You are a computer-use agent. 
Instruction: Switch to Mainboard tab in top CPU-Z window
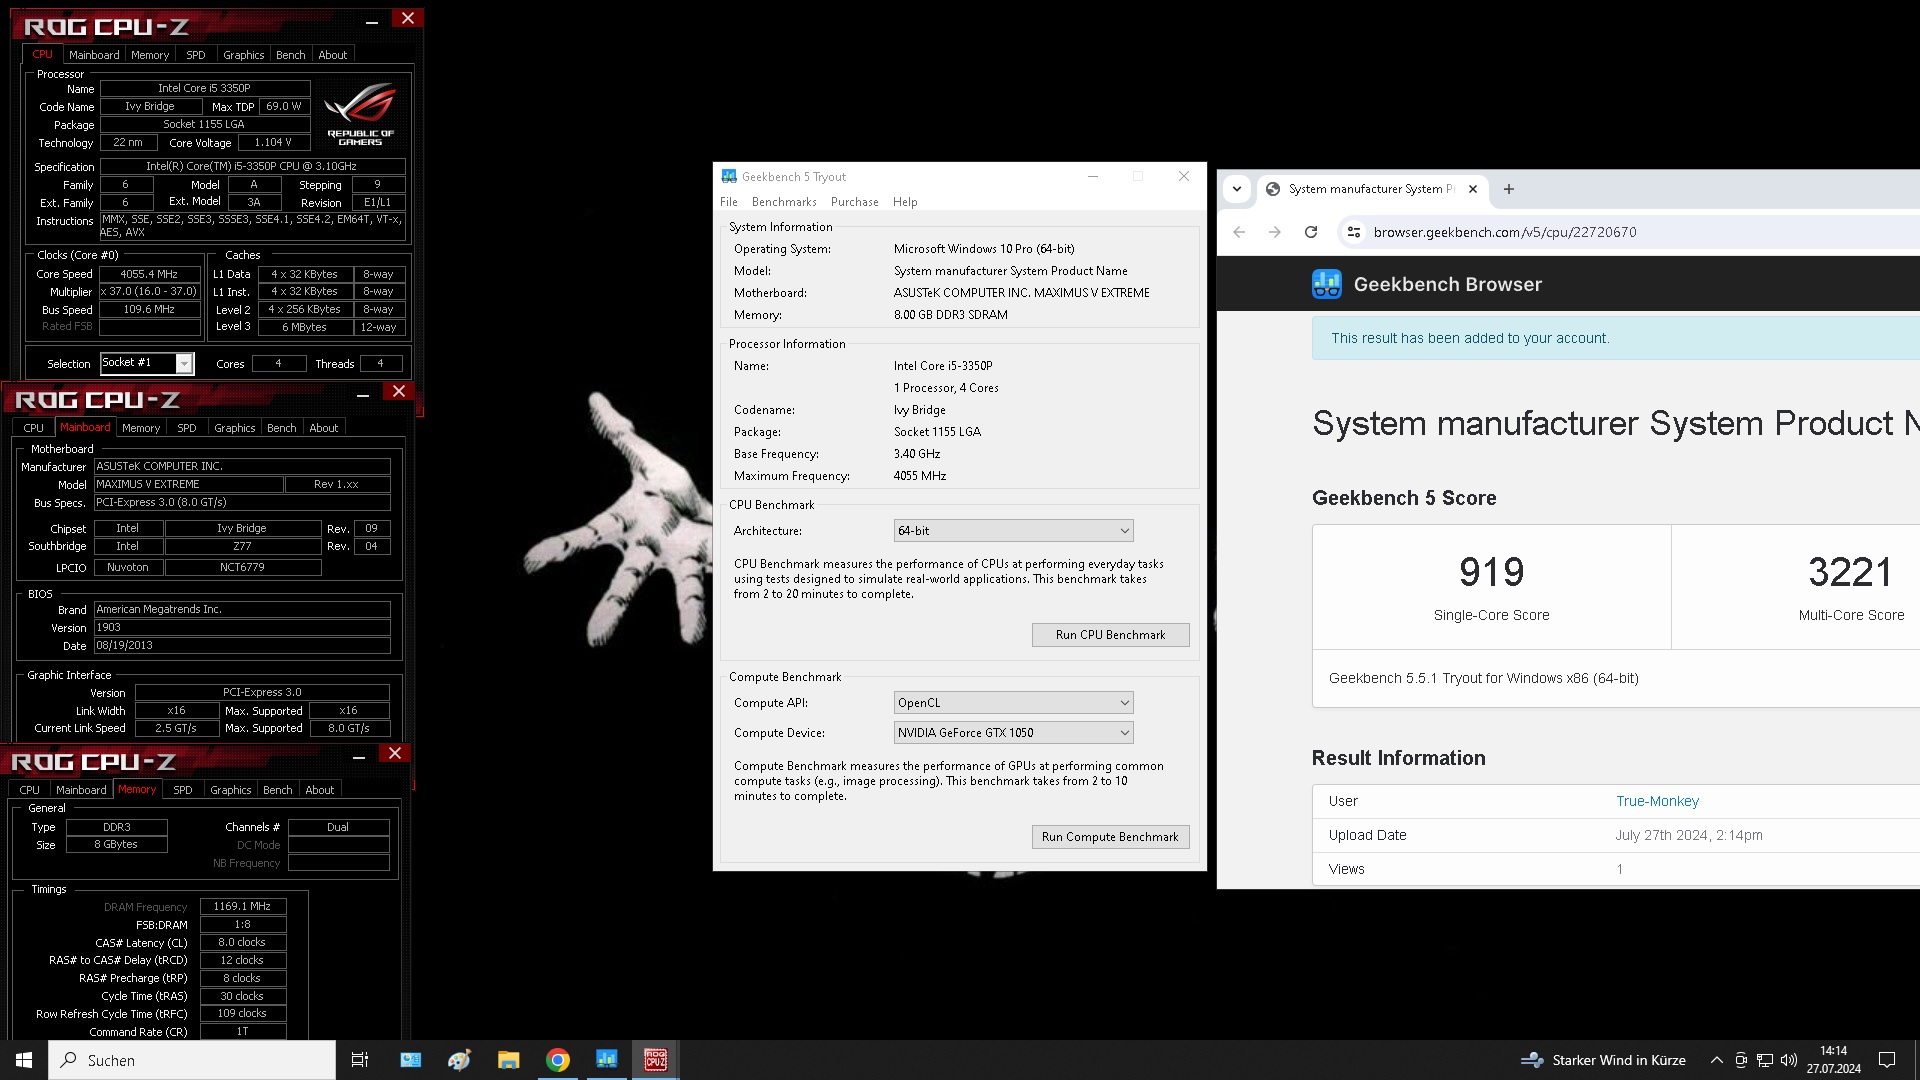[94, 55]
